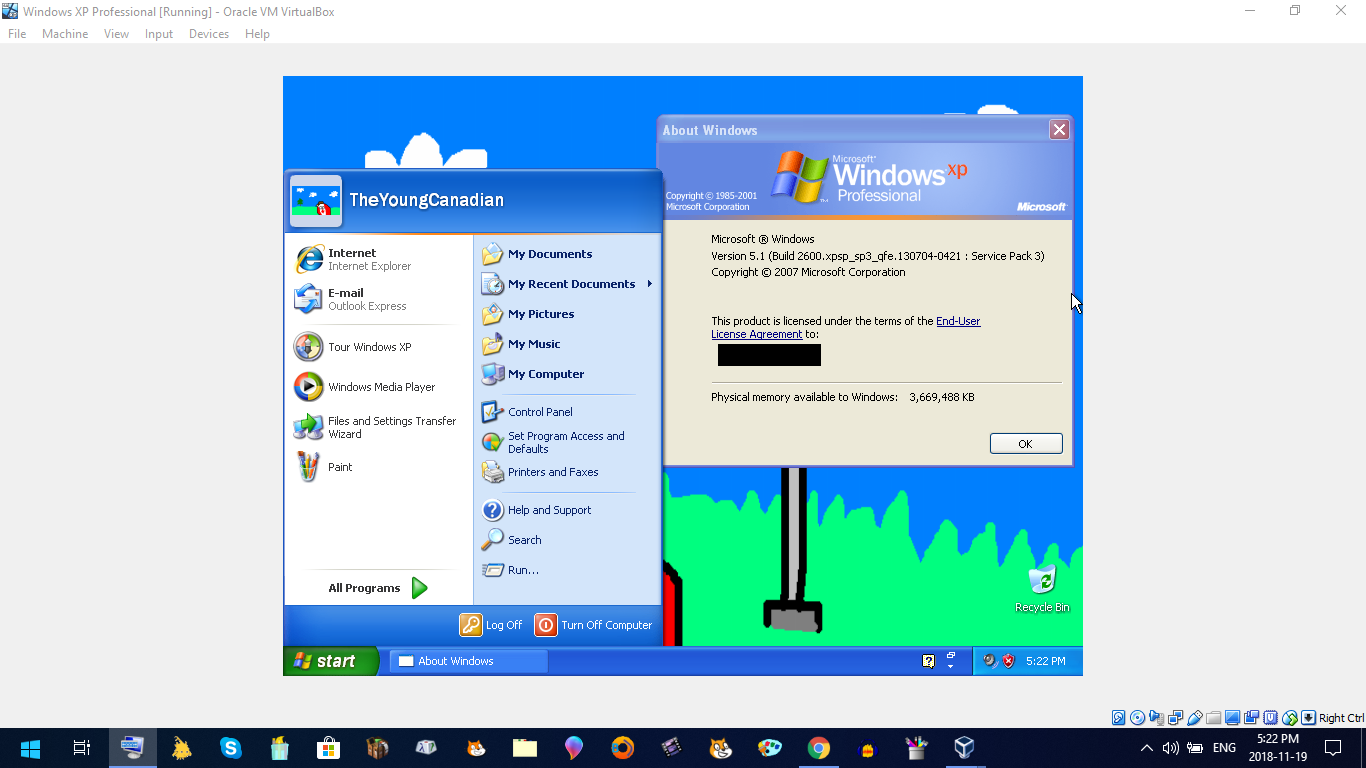Click the VirtualBox network status icon
Screen dimensions: 1366x768
[1175, 718]
